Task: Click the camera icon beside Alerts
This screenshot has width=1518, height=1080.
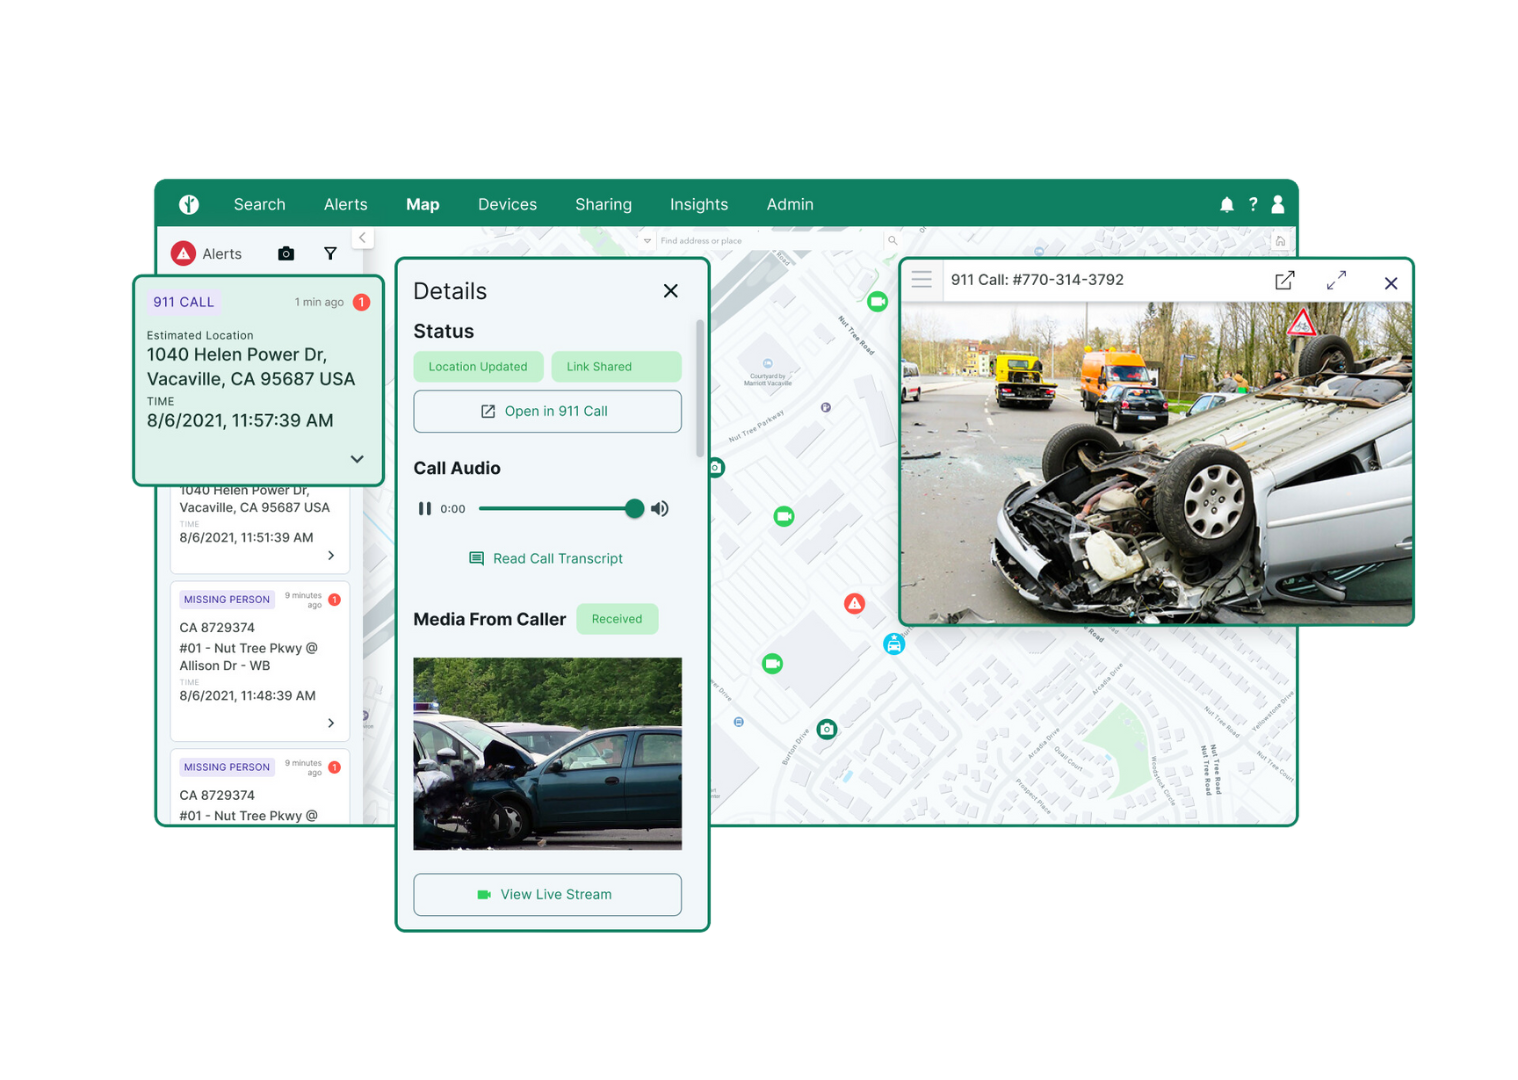Action: pos(286,254)
